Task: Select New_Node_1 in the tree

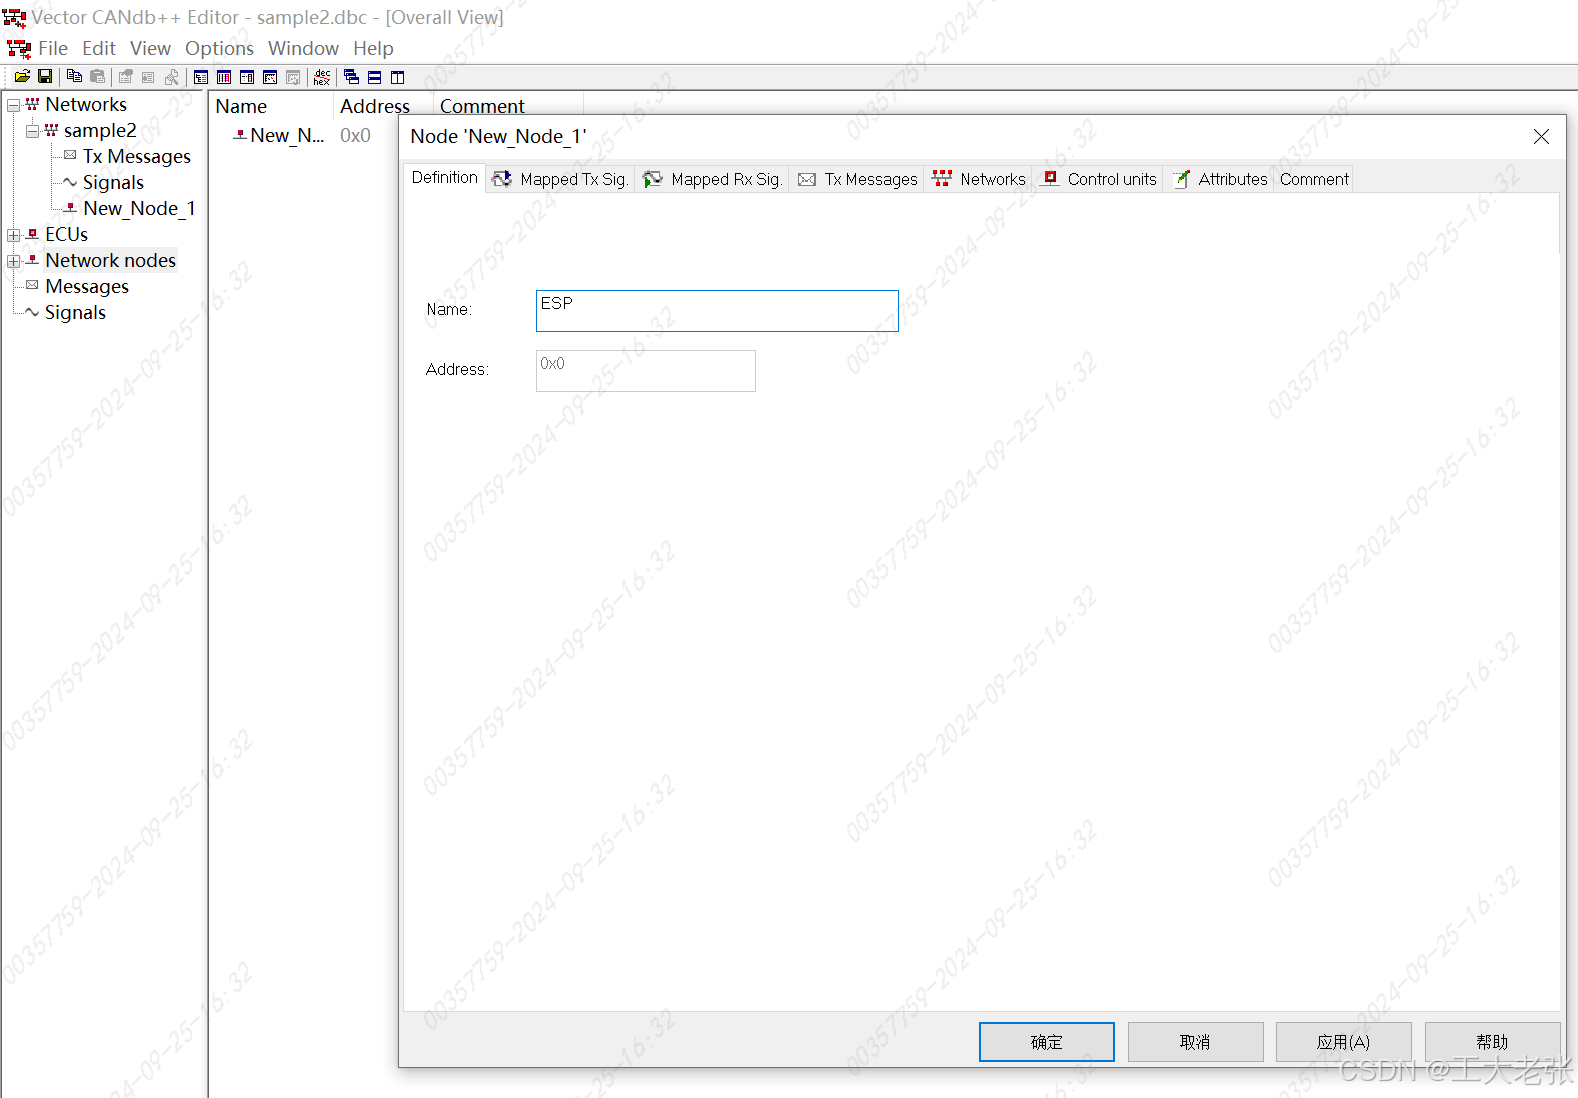Action: 139,208
